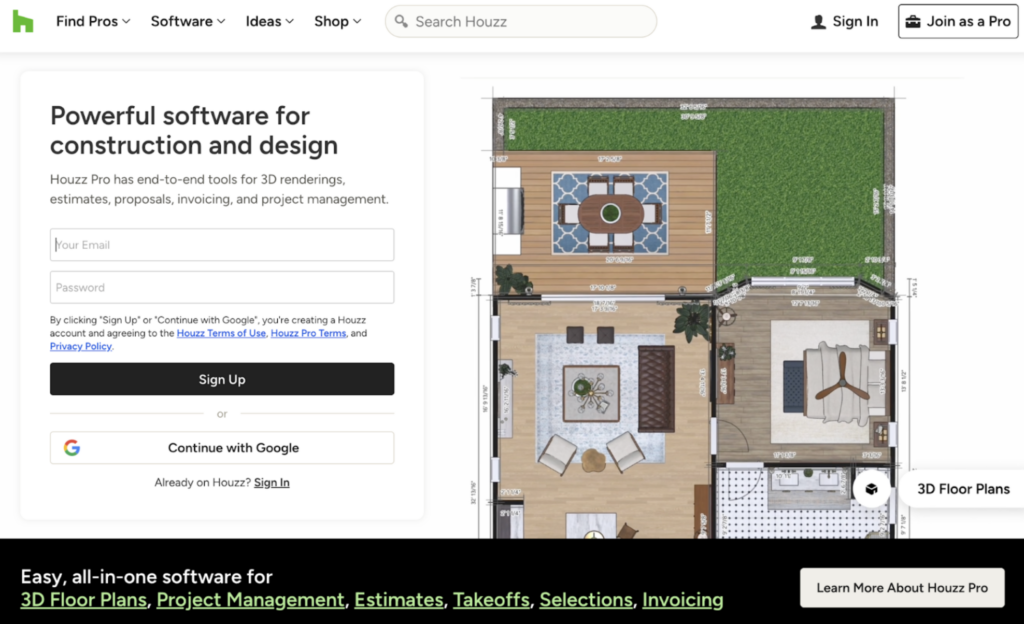Screen dimensions: 1024x624
Task: Expand the Ideas dropdown menu
Action: point(269,21)
